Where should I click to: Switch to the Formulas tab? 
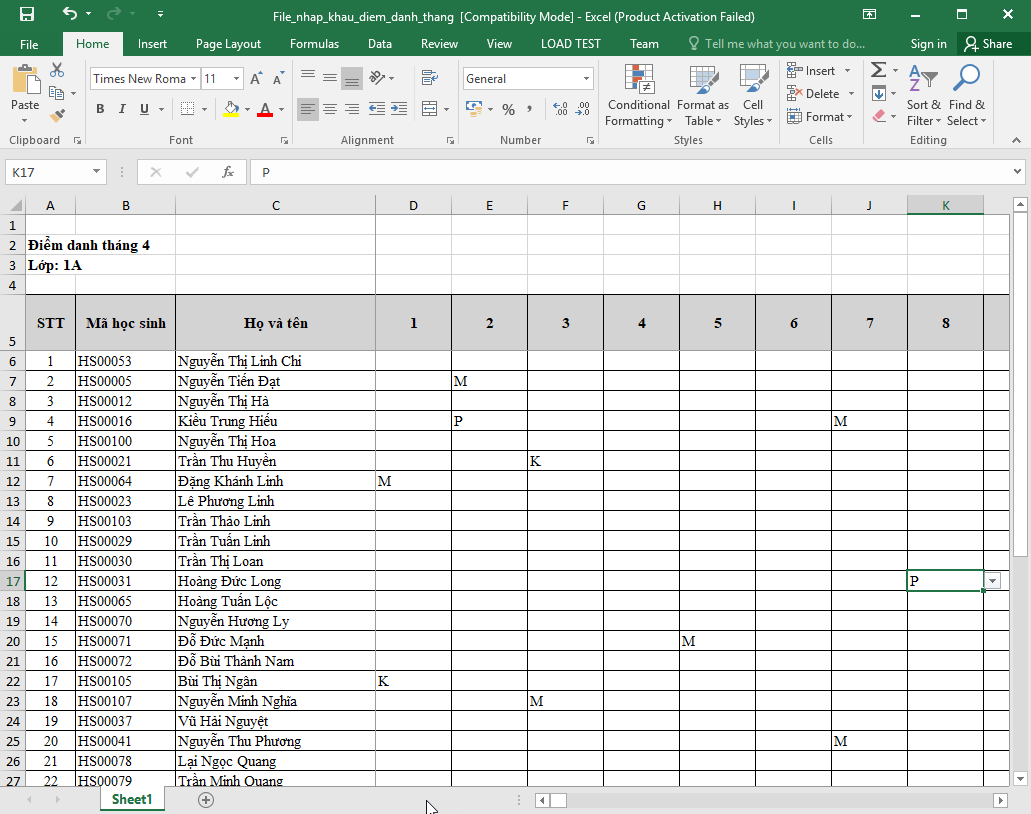point(314,43)
